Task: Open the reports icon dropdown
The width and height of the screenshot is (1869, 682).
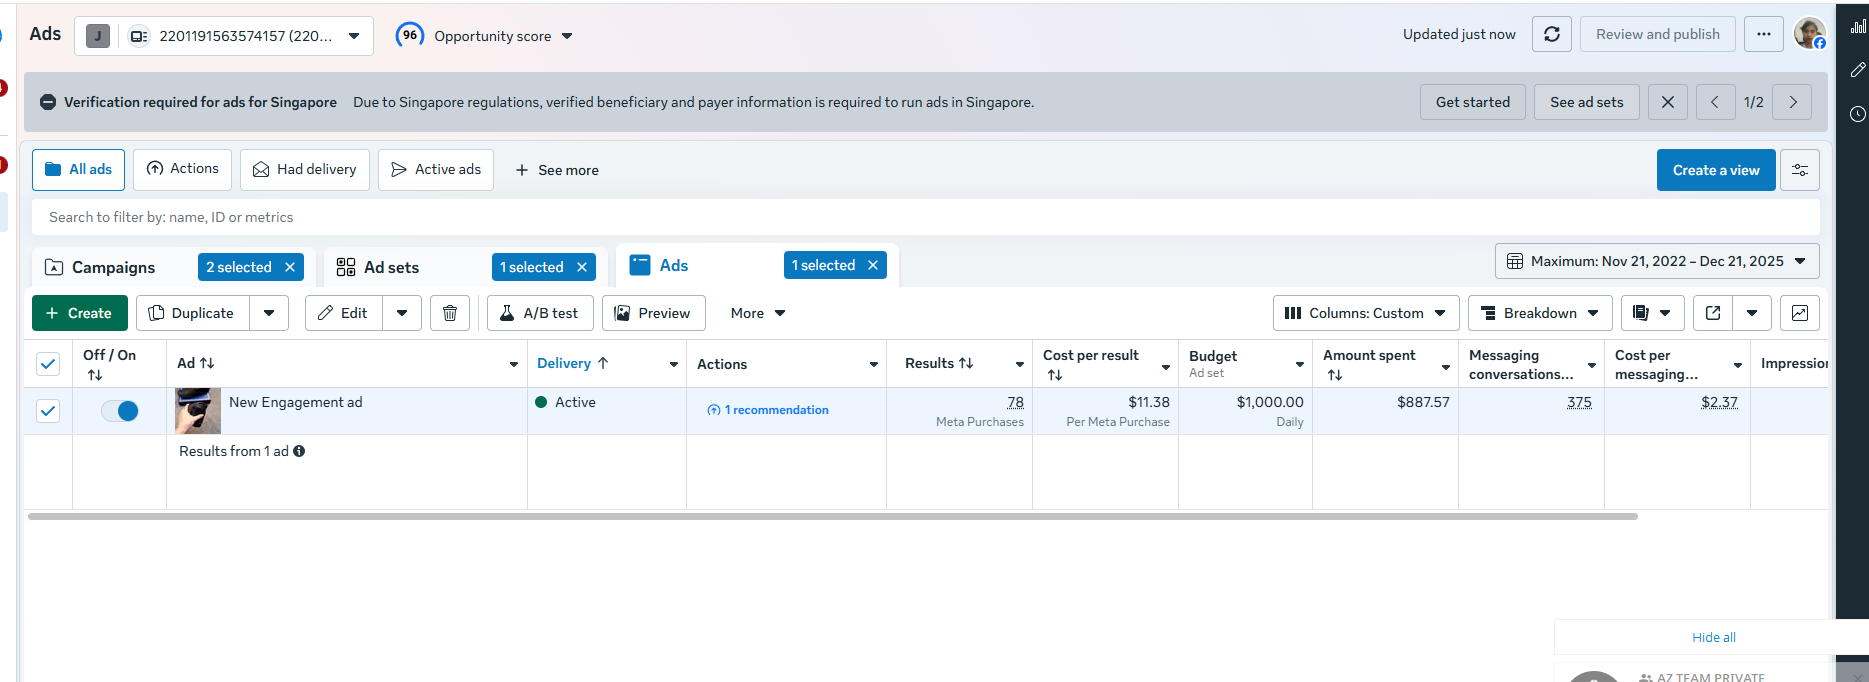Action: (x=1652, y=313)
